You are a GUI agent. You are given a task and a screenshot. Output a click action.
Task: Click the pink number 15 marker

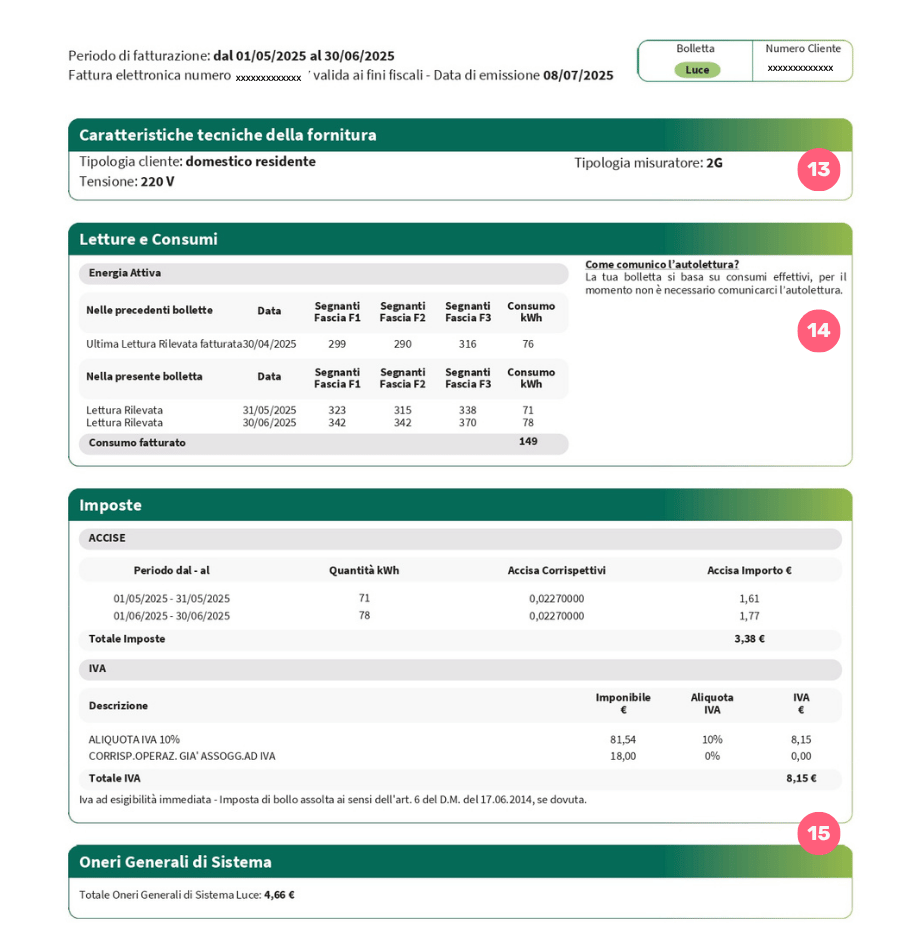(818, 833)
